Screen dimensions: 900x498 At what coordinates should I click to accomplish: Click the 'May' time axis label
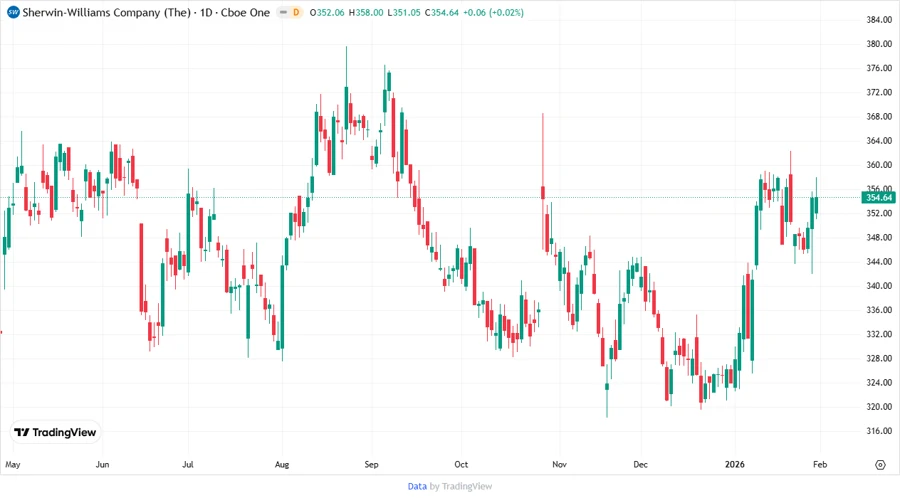pyautogui.click(x=13, y=464)
